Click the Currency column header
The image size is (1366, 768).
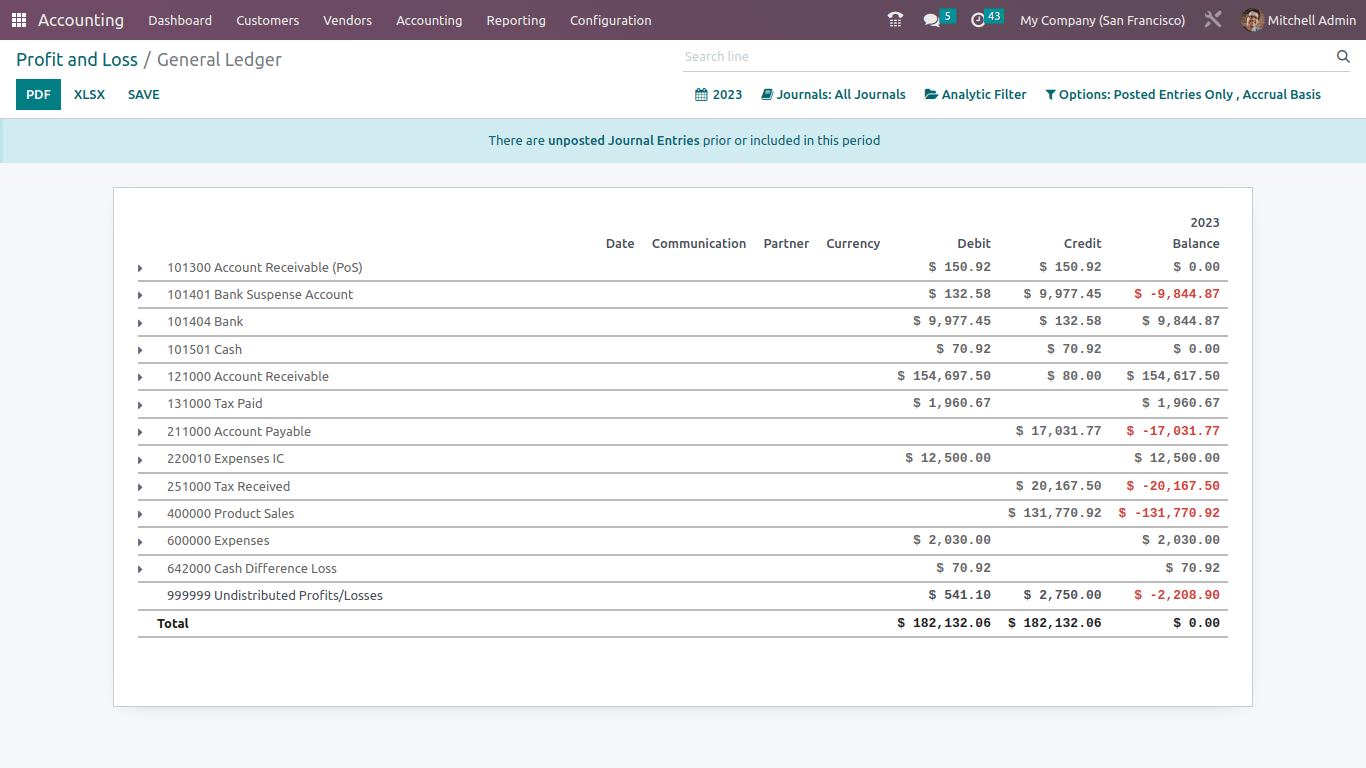(853, 244)
